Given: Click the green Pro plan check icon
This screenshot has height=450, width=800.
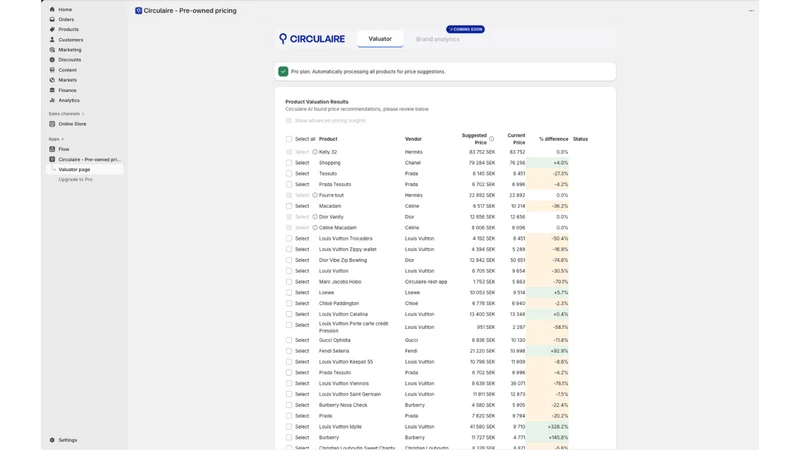Looking at the screenshot, I should (283, 71).
